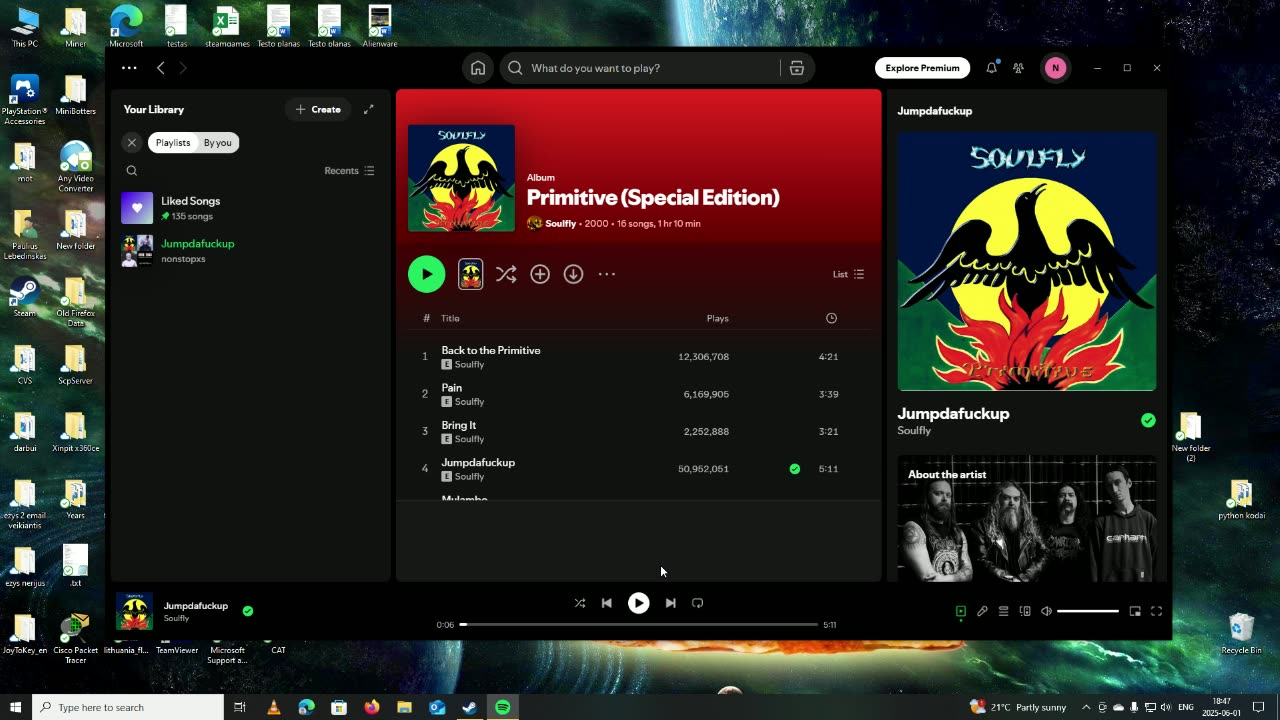
Task: Click the Explore Premium button
Action: click(x=922, y=68)
